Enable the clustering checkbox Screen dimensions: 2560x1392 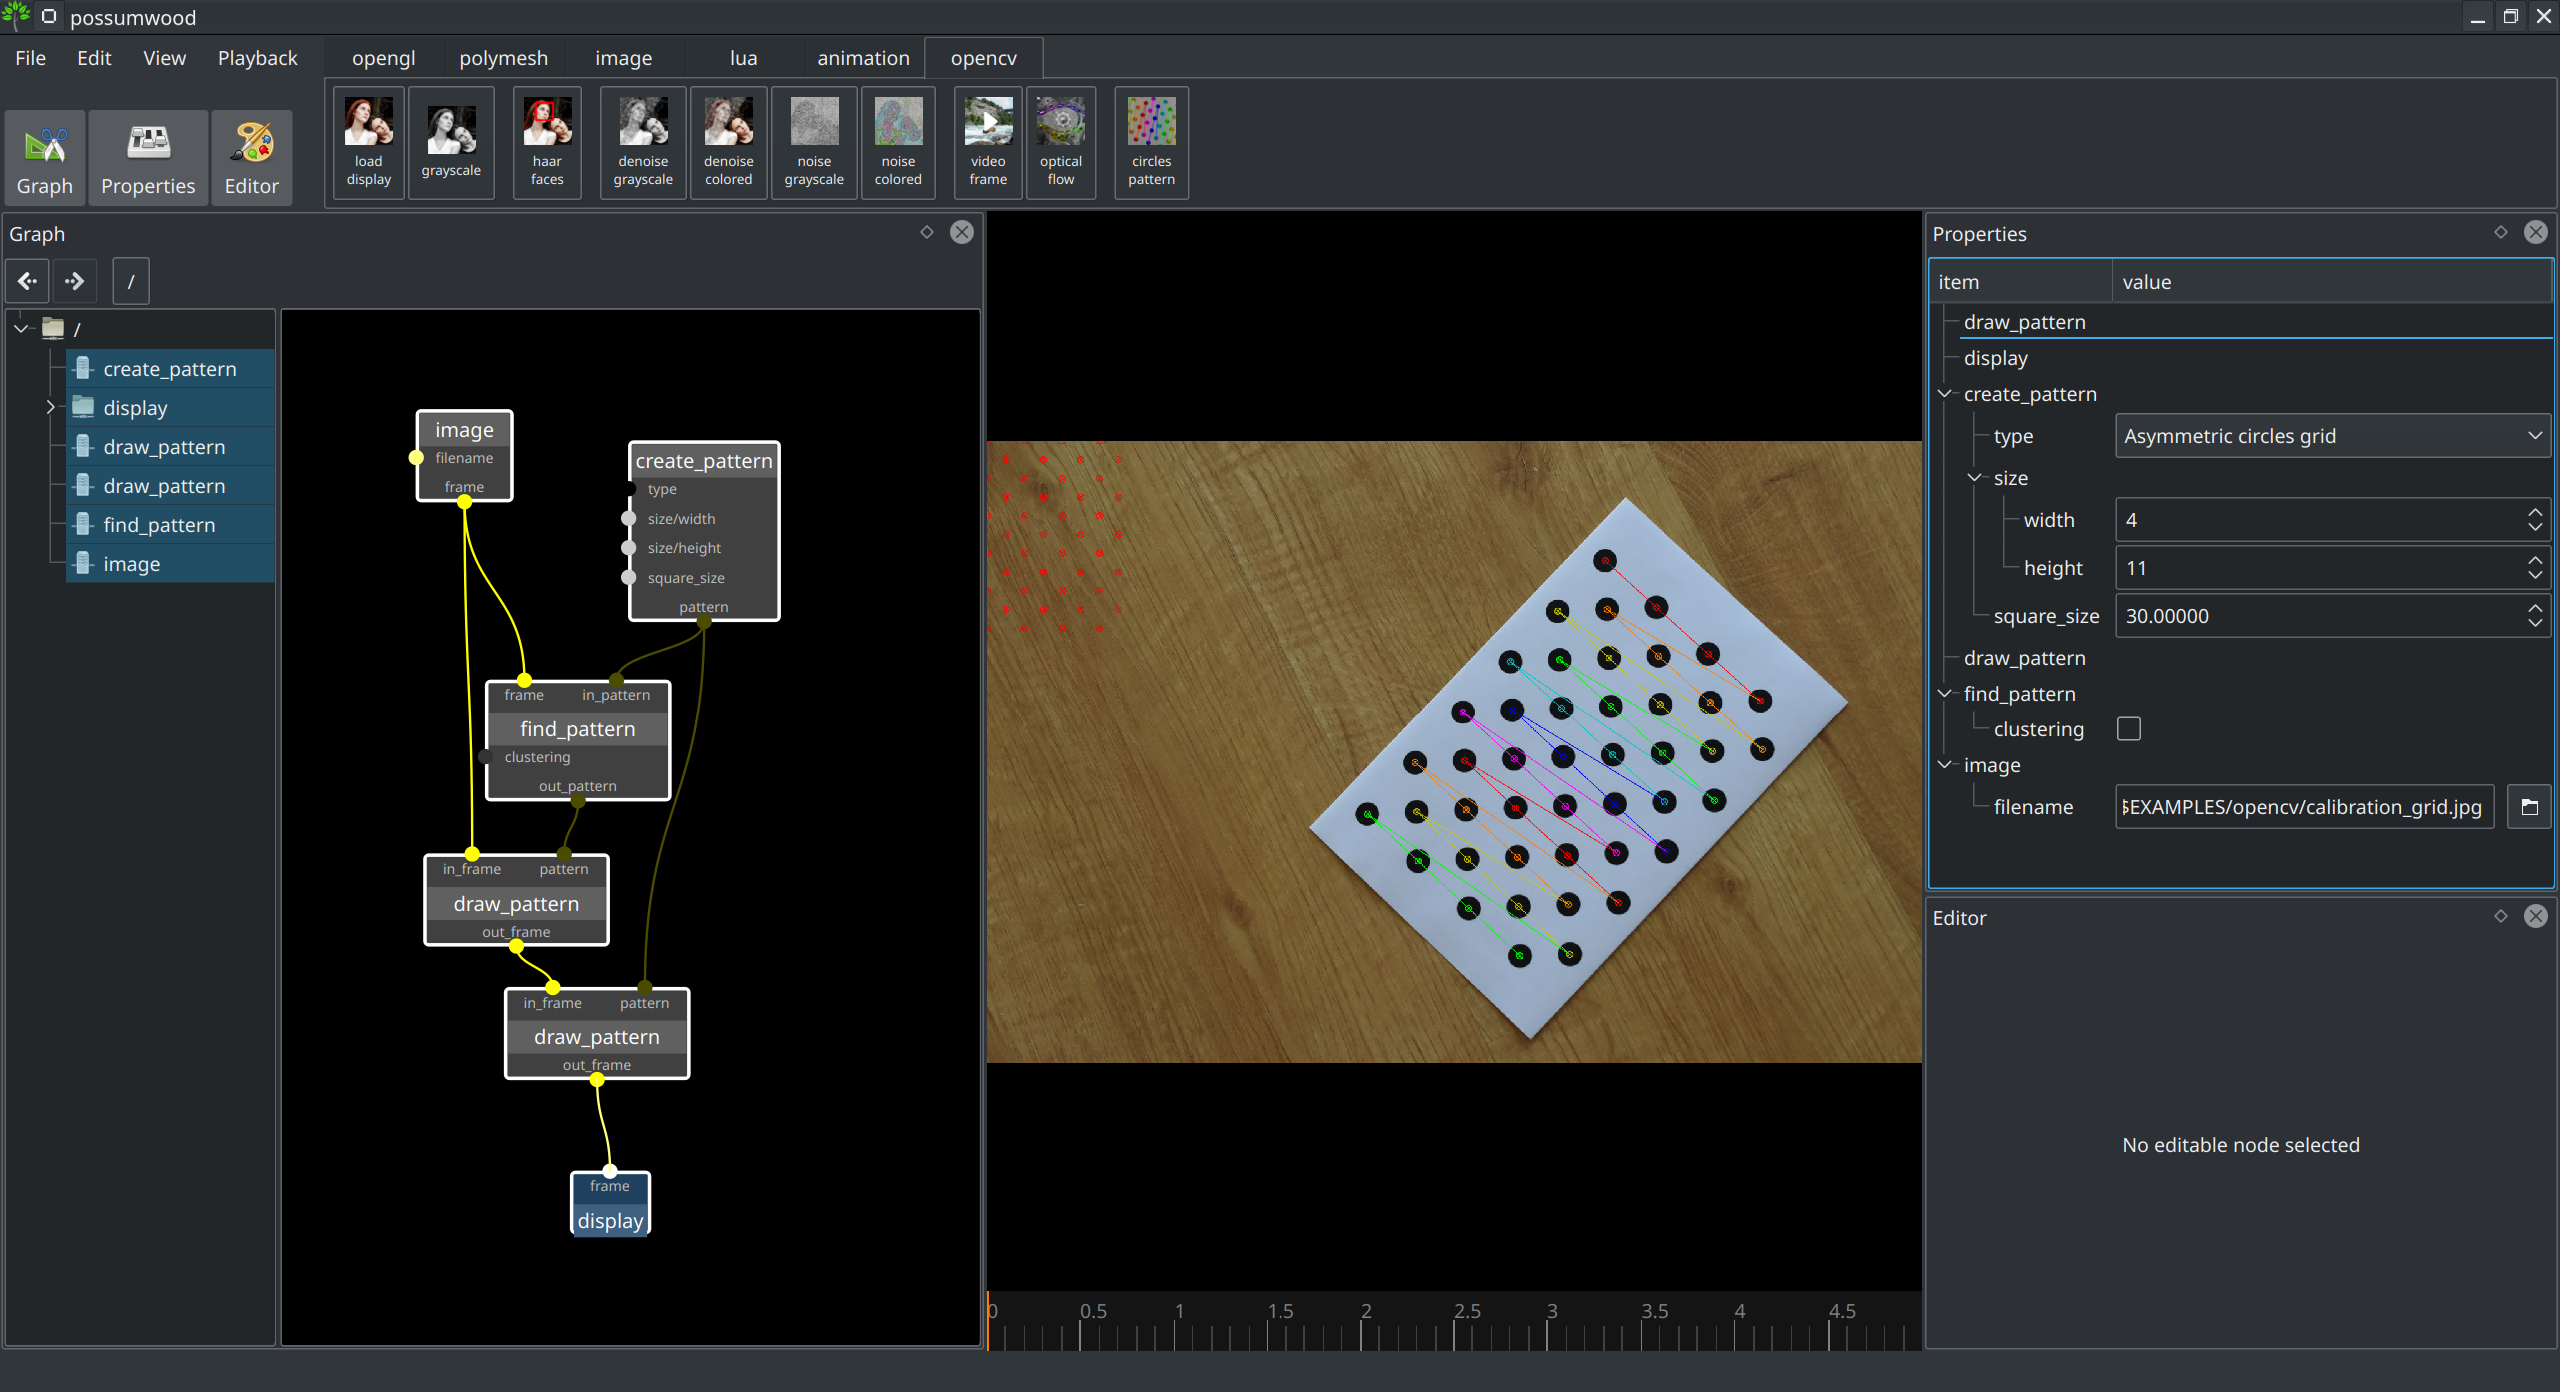2129,729
